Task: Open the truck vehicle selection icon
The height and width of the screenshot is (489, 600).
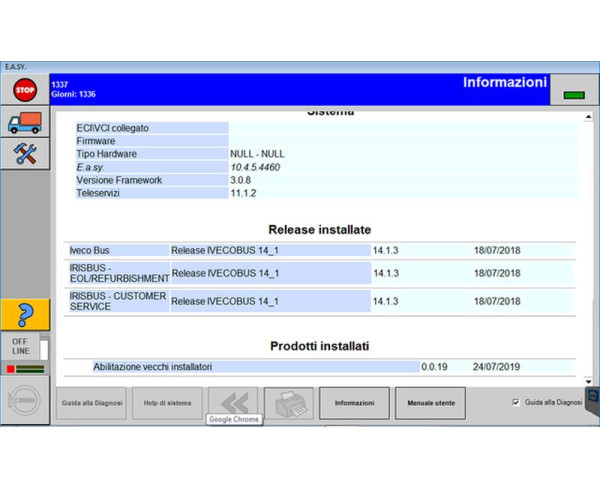Action: (24, 123)
